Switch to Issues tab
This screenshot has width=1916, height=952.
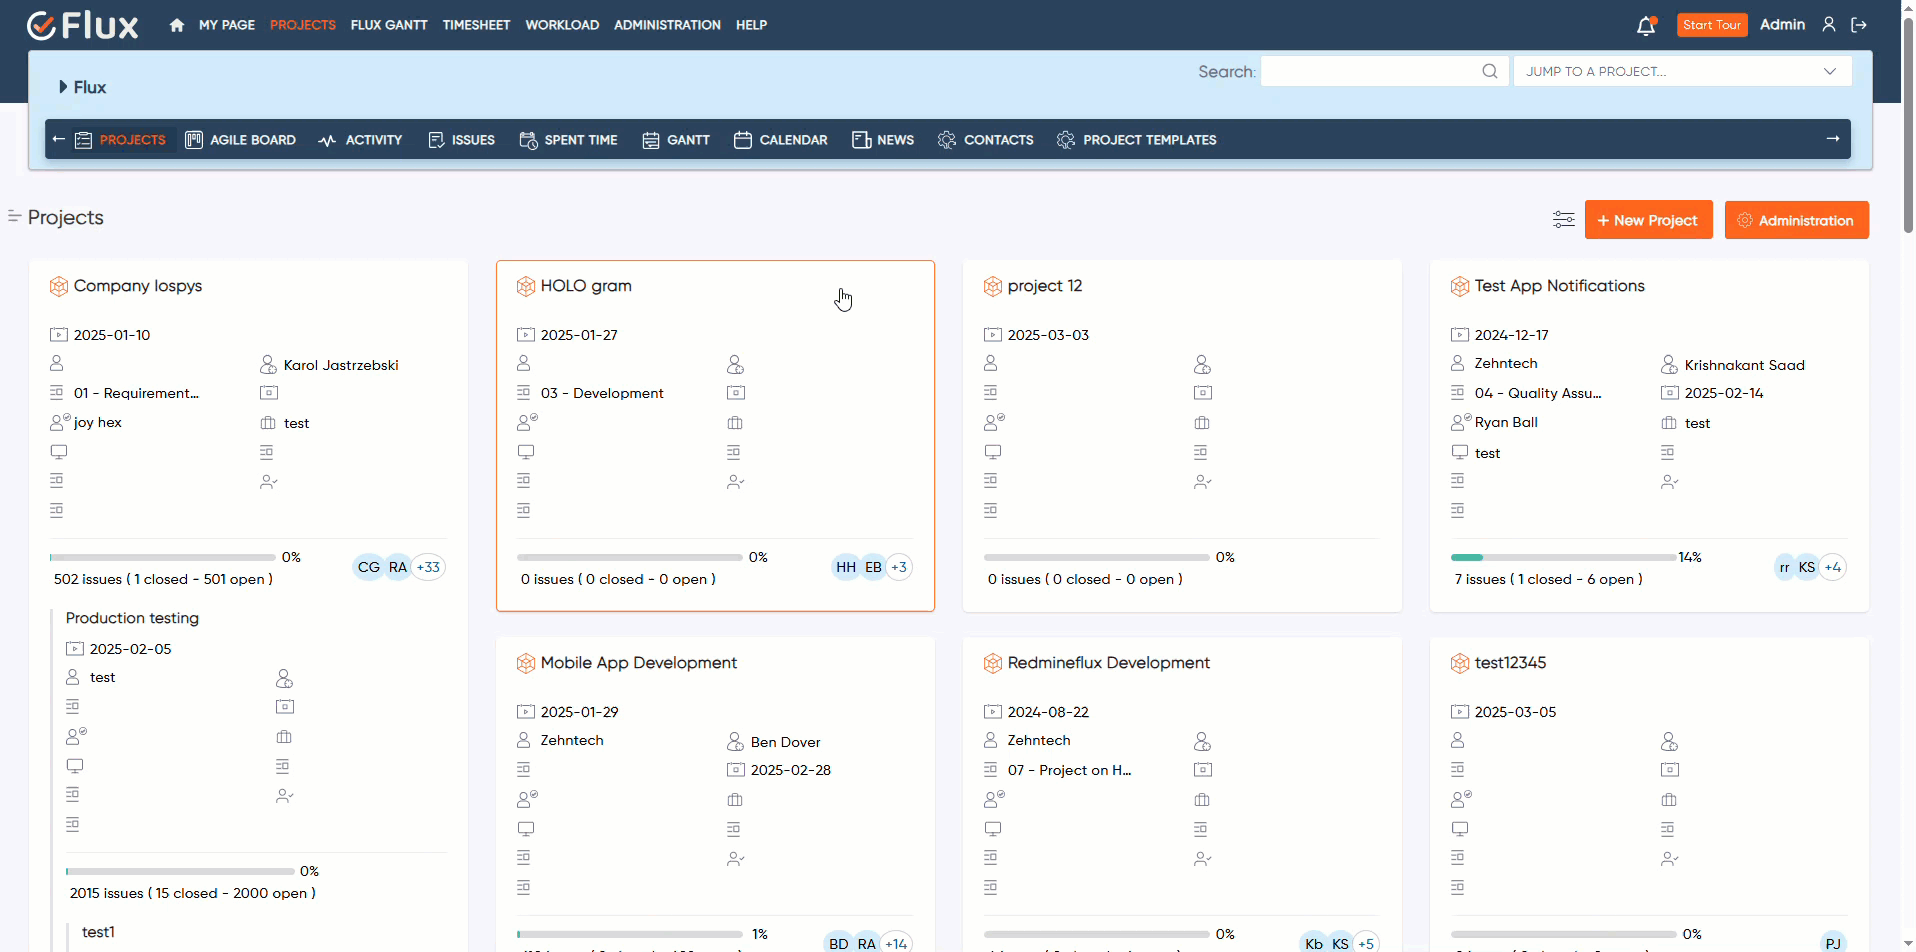click(x=462, y=140)
